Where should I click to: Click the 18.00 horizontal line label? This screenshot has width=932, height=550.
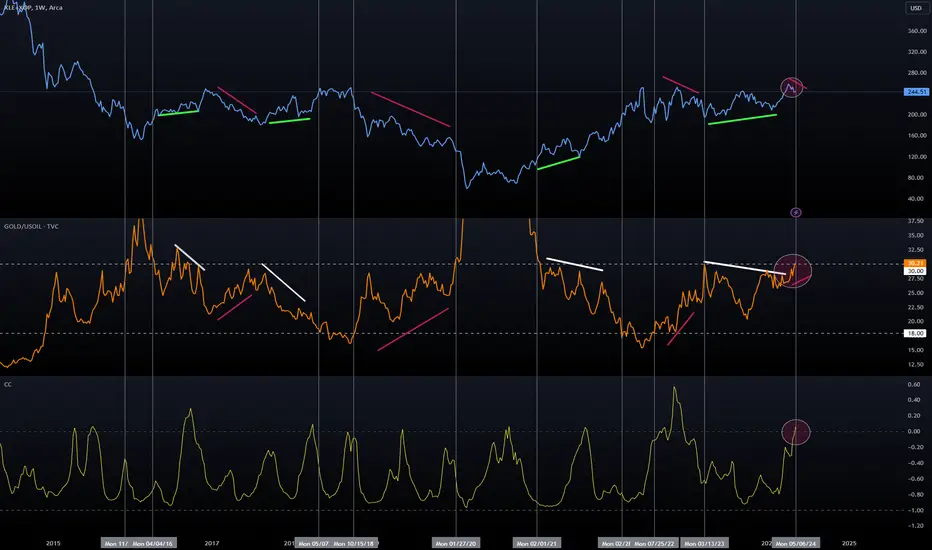click(916, 334)
